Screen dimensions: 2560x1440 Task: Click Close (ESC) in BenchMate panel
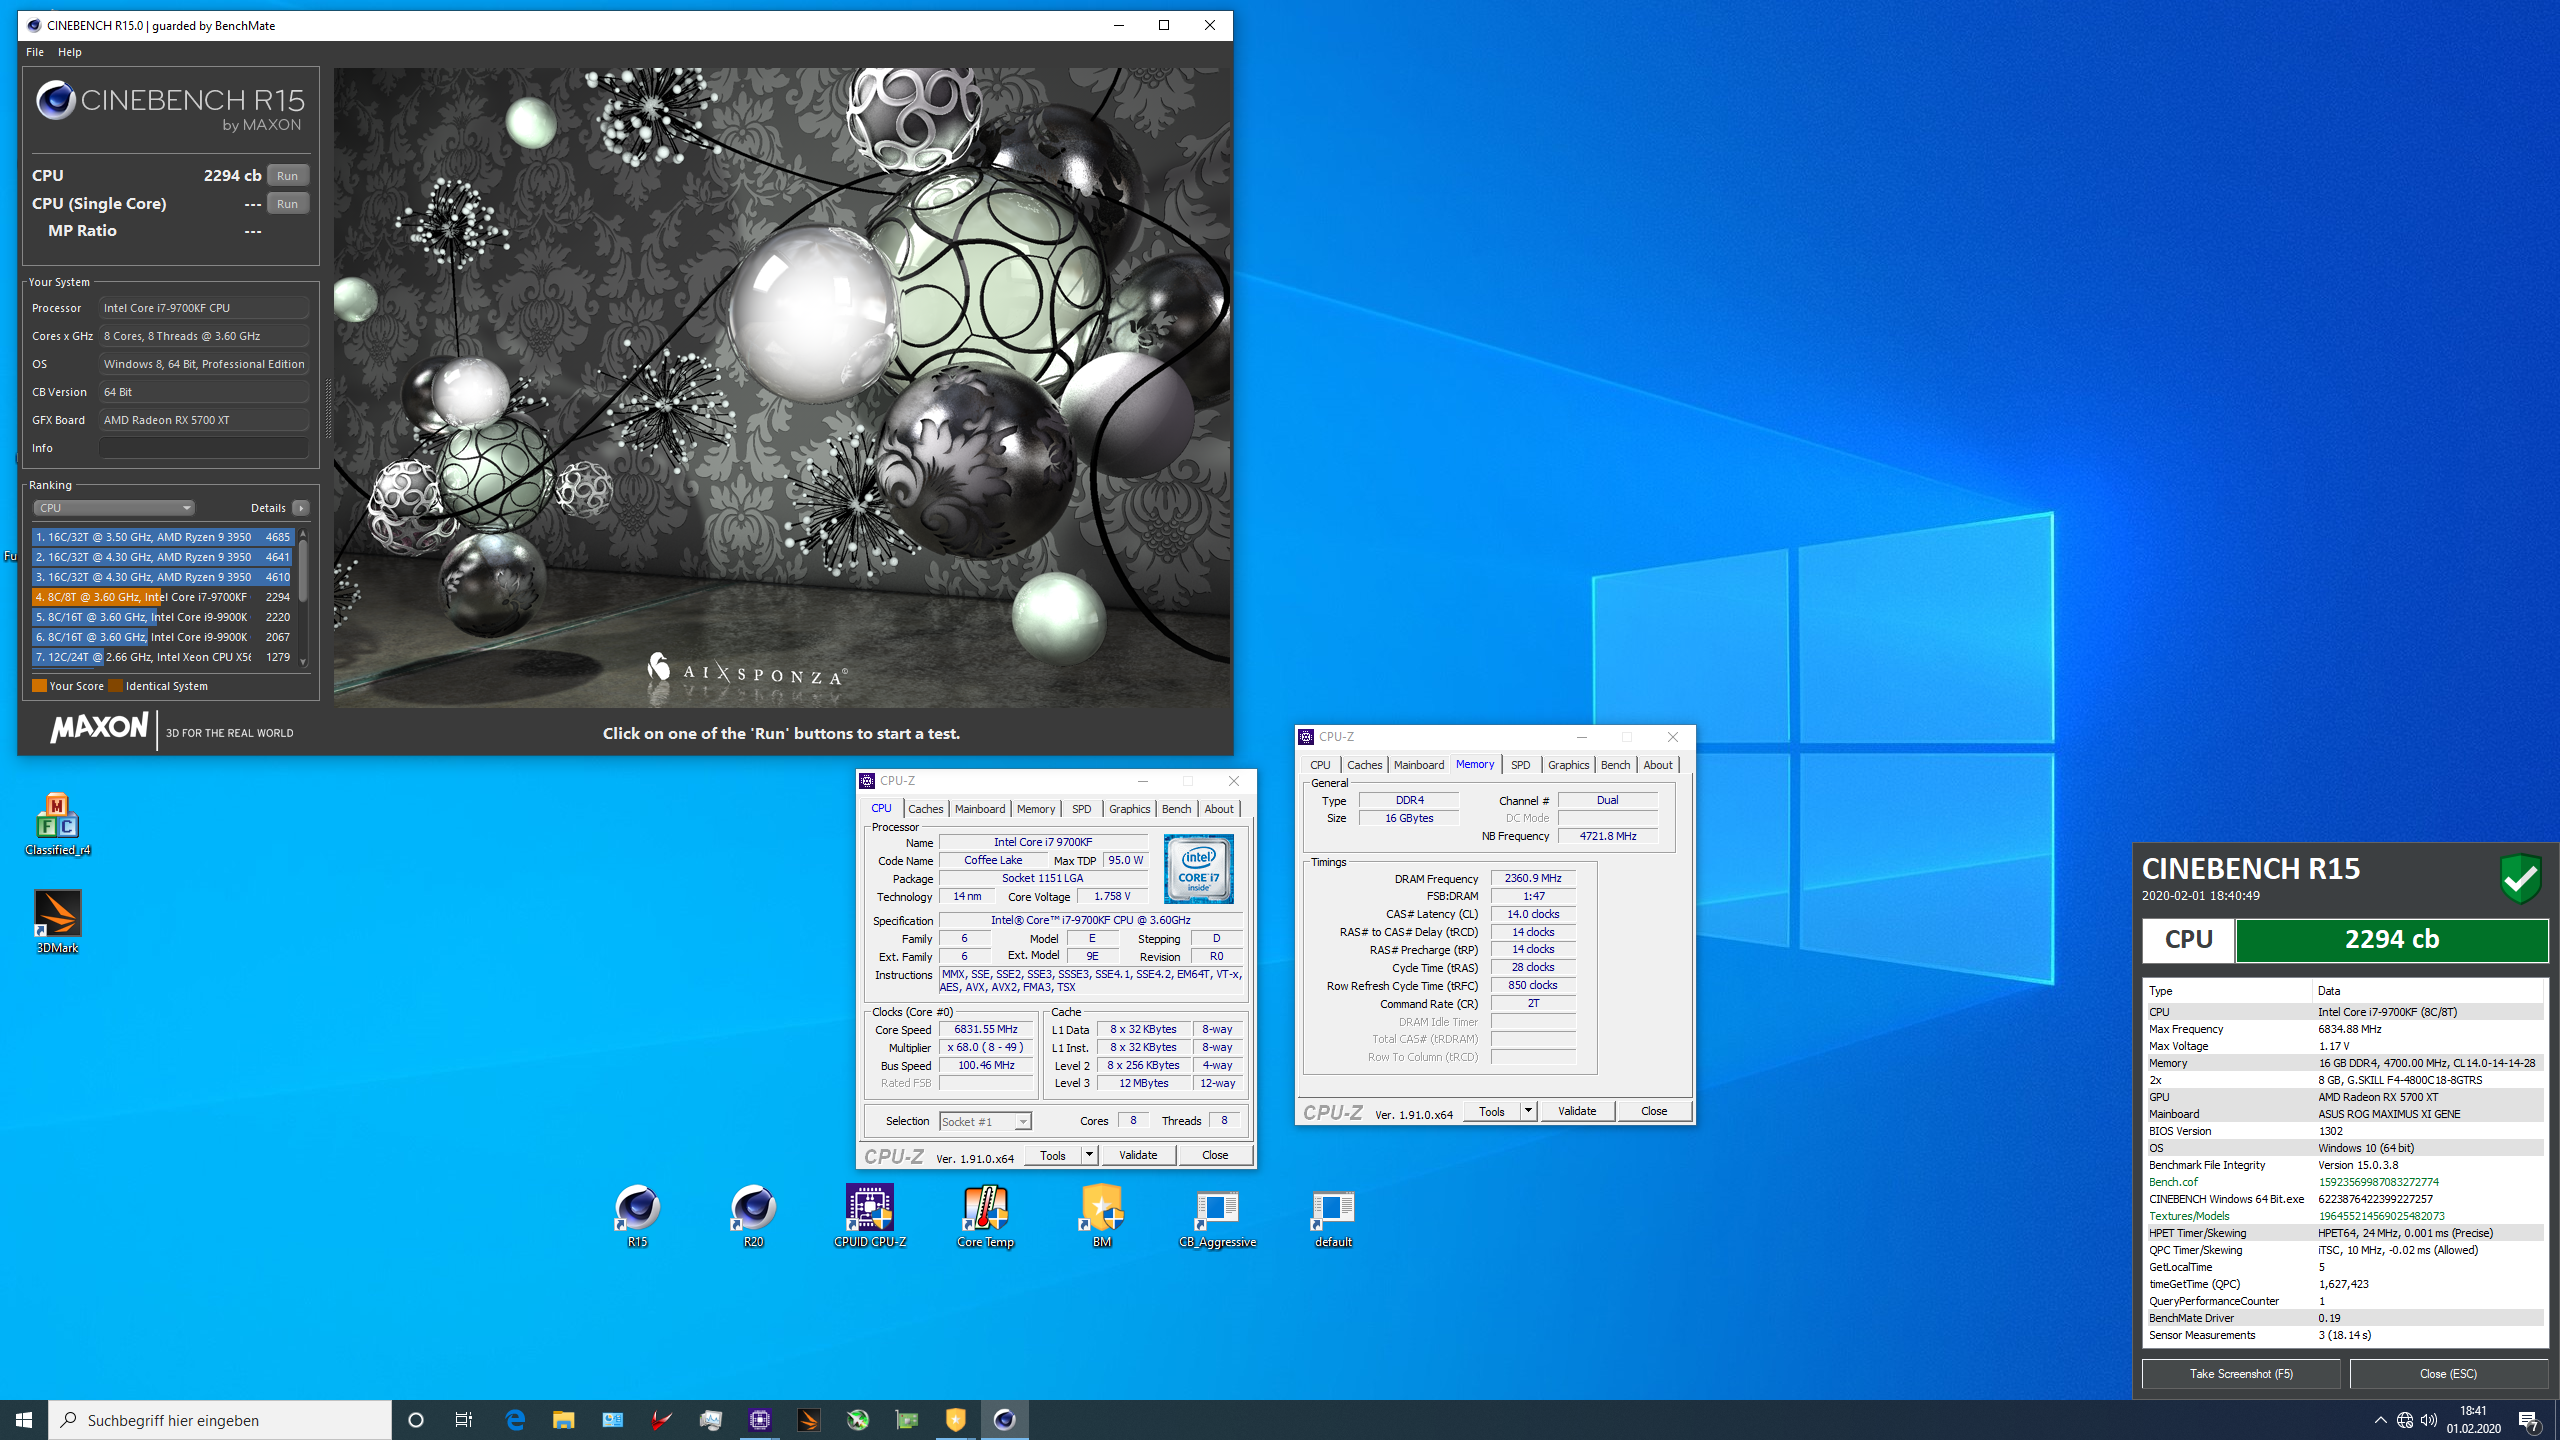pos(2448,1374)
